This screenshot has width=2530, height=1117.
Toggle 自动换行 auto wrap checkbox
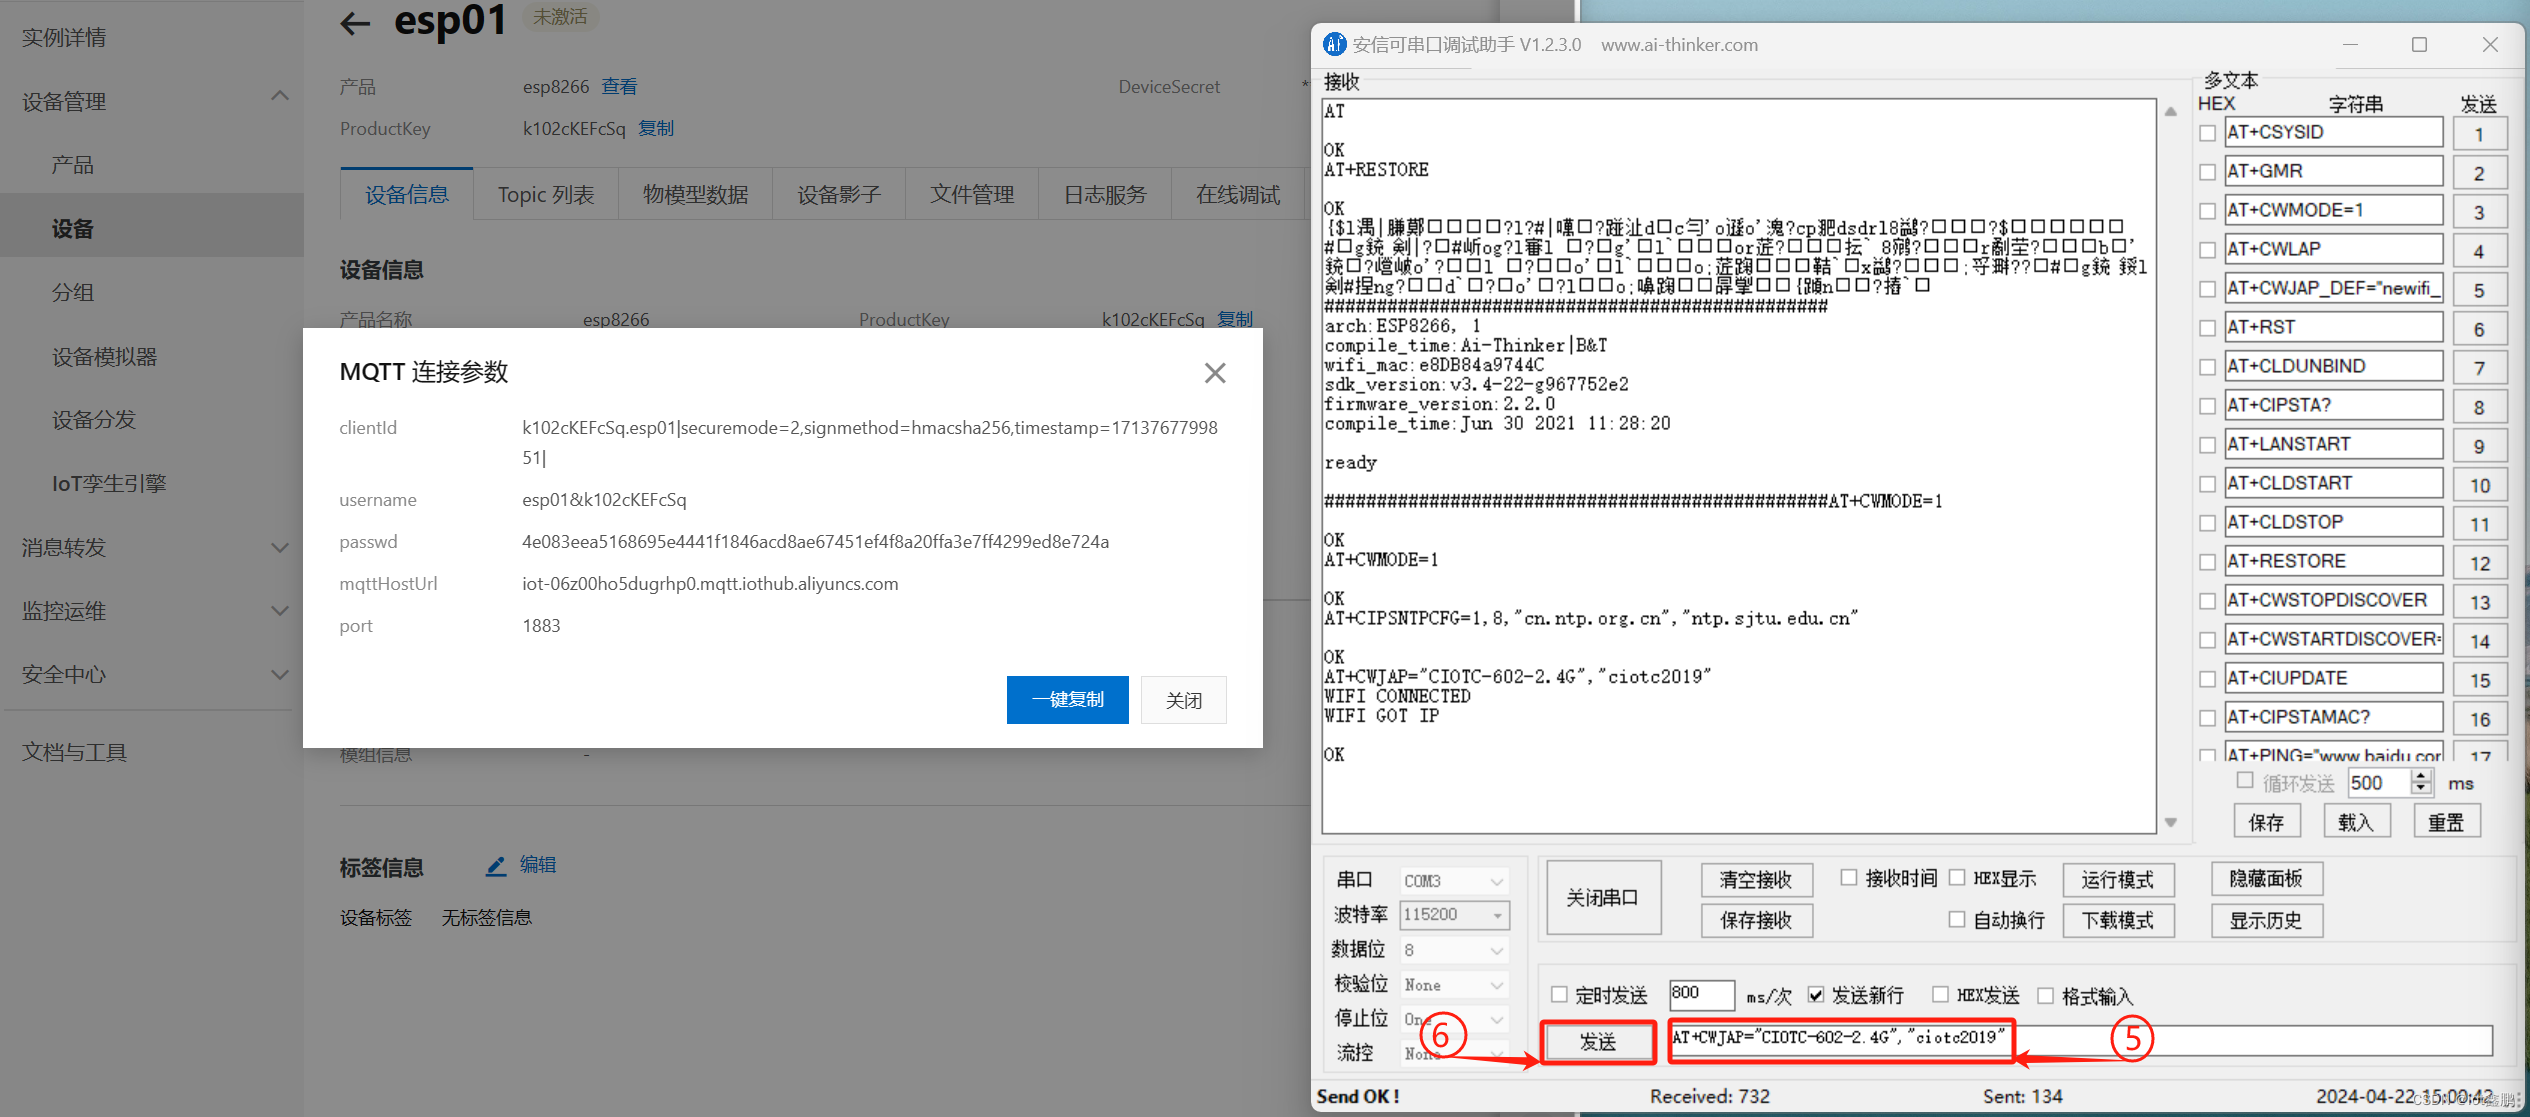pos(1957,919)
